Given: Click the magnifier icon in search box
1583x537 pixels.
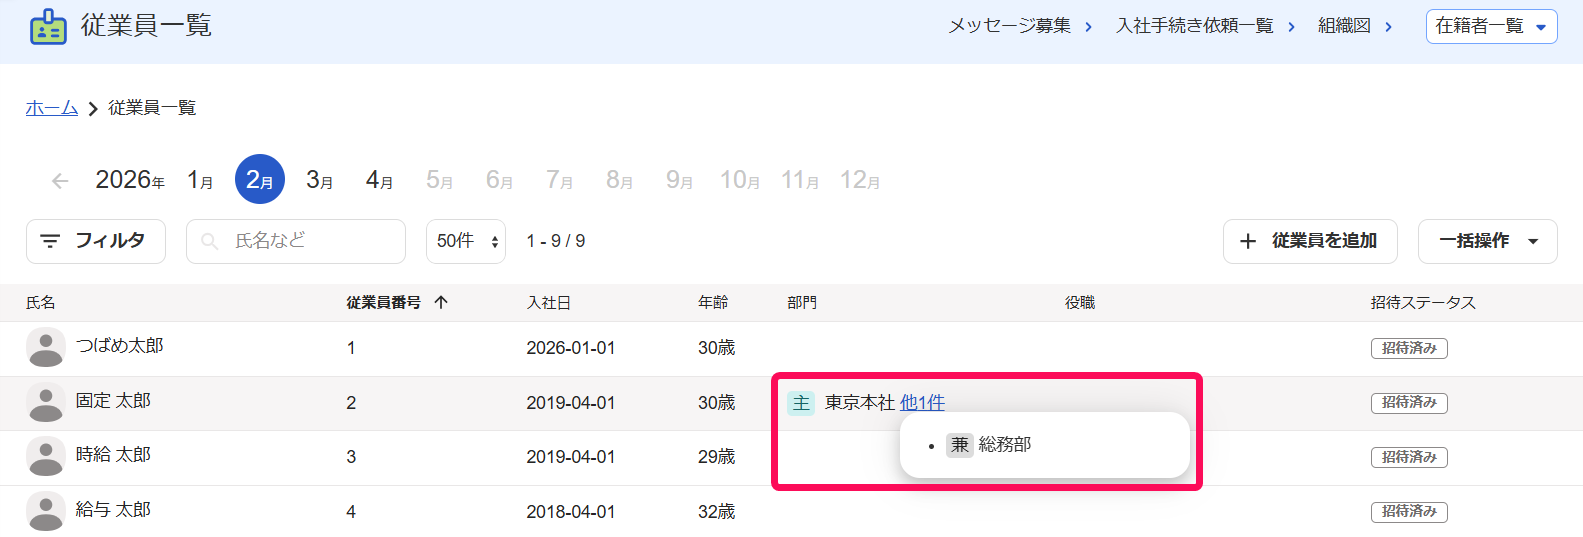Looking at the screenshot, I should (x=210, y=241).
